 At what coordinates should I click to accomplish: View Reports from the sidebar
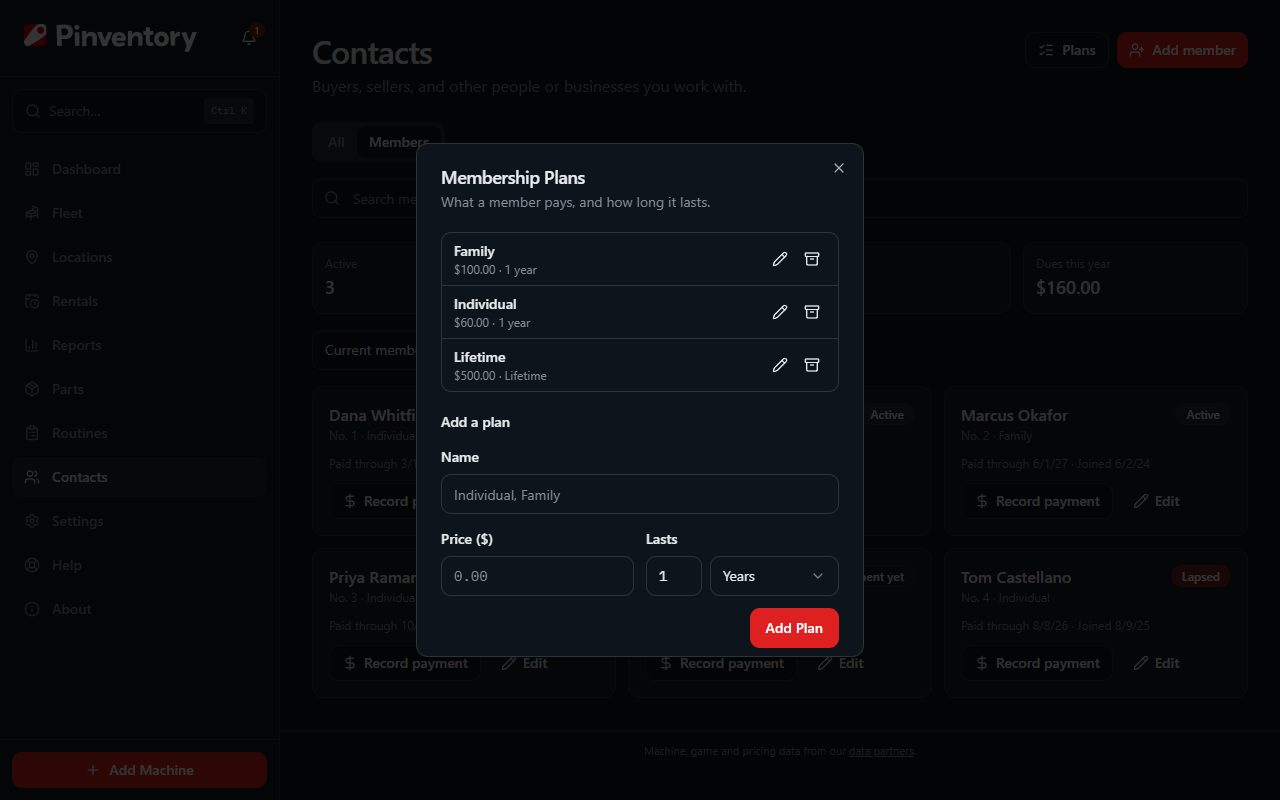(x=139, y=345)
